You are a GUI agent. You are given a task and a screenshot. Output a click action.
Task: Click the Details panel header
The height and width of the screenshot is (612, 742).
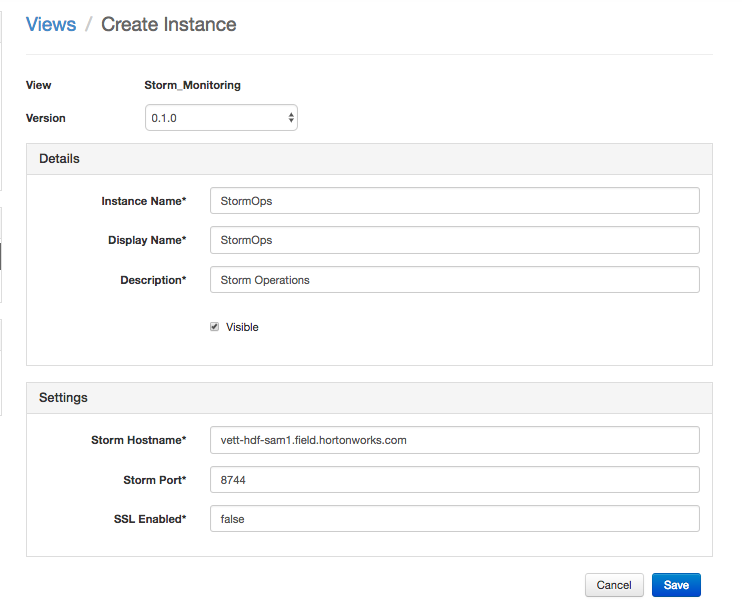[x=369, y=159]
